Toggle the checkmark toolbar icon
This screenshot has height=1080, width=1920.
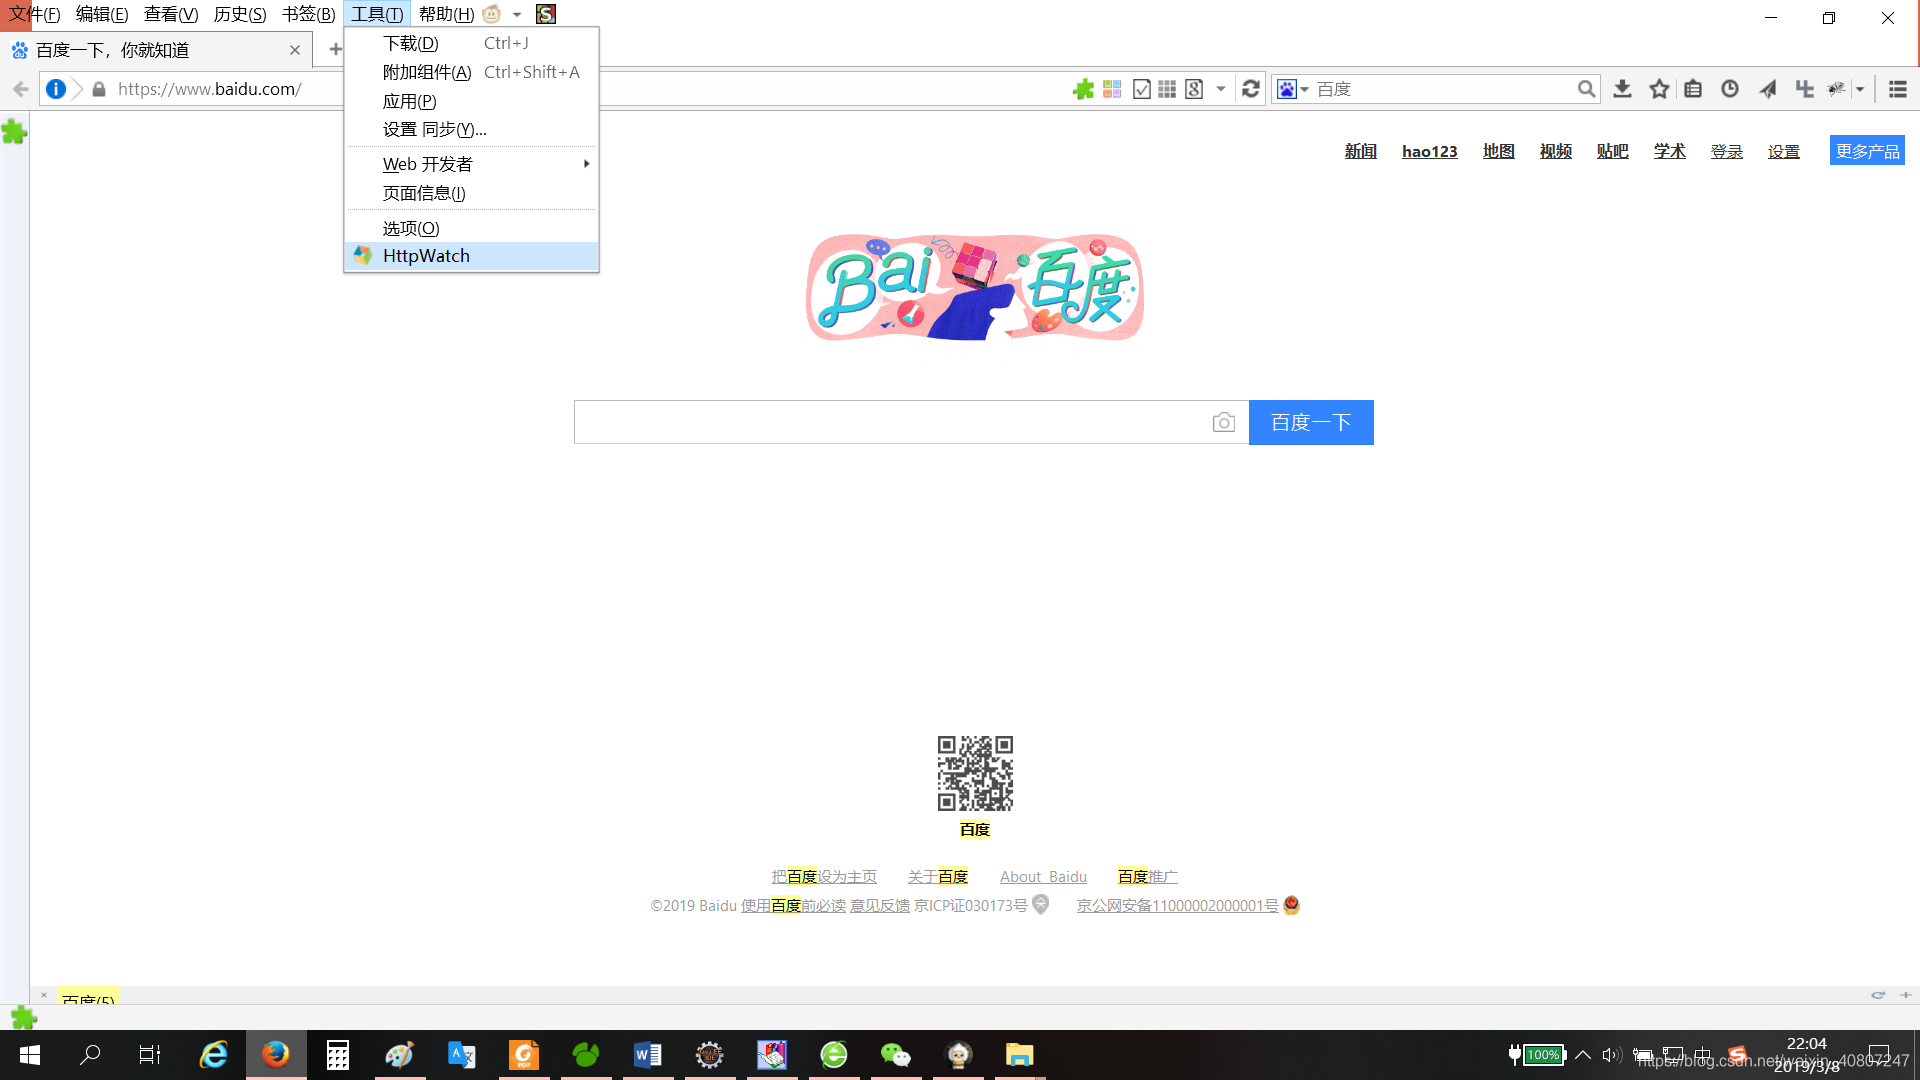(x=1141, y=89)
